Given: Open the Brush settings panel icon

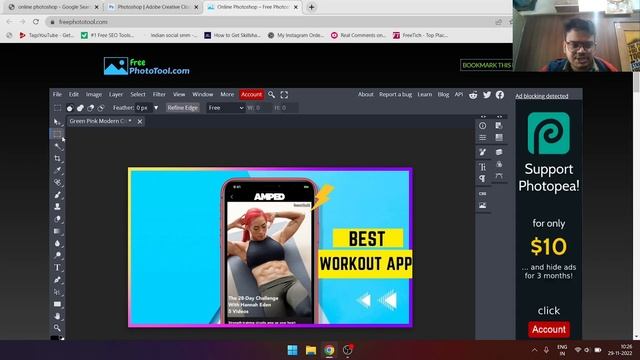Looking at the screenshot, I should coord(482,152).
